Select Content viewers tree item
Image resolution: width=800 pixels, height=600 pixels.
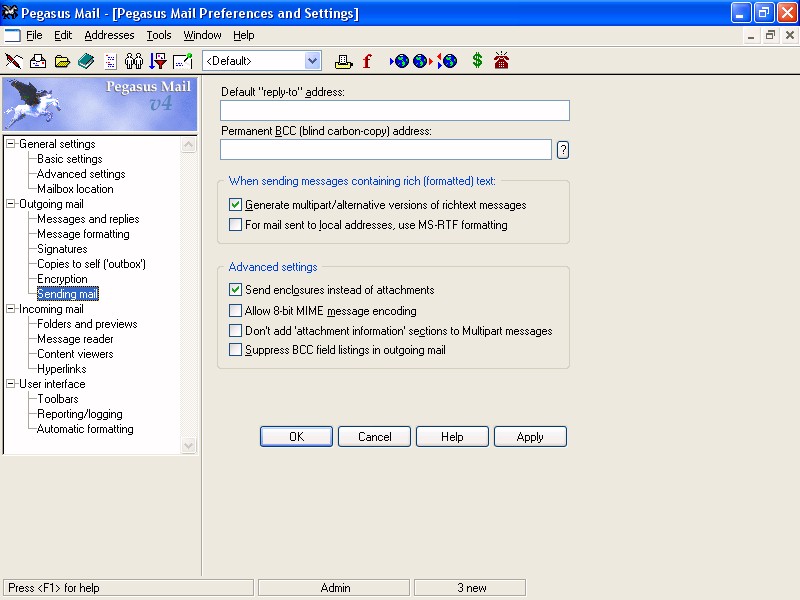(x=76, y=354)
